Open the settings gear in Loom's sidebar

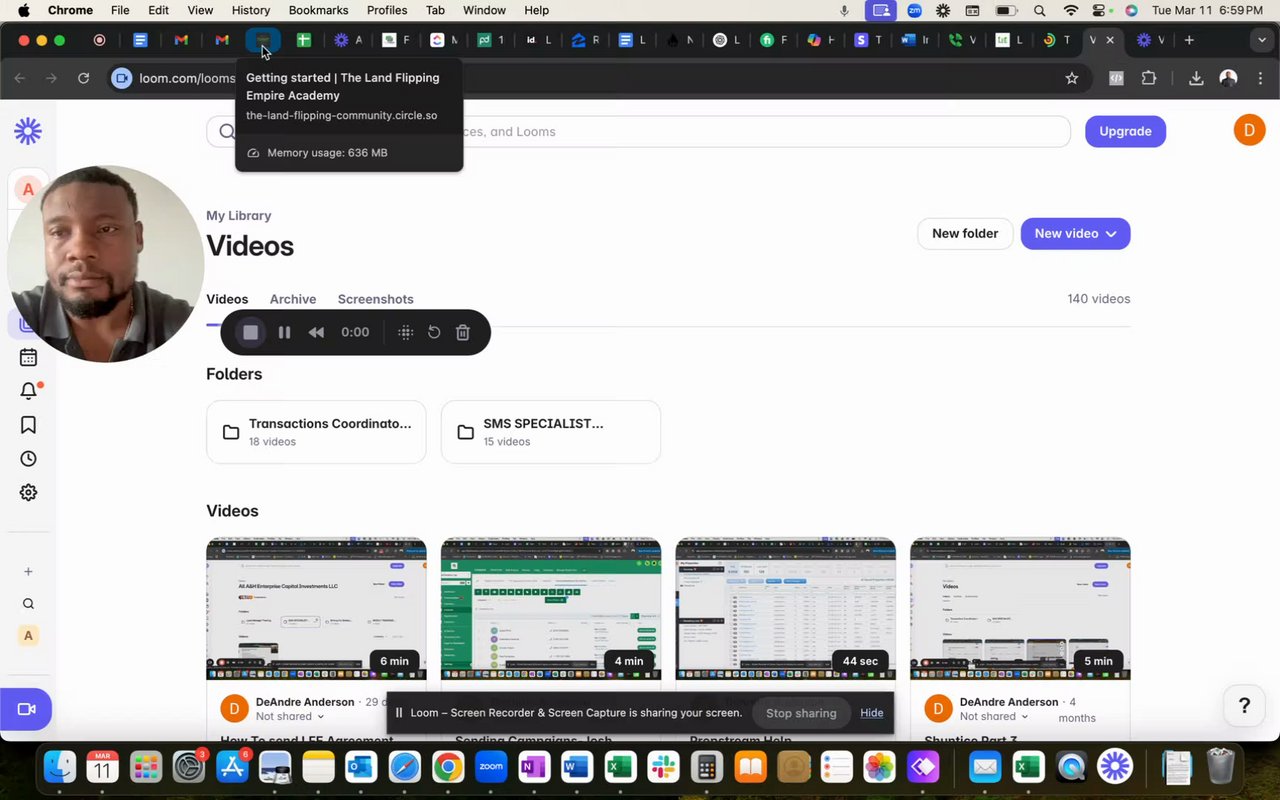[x=28, y=493]
